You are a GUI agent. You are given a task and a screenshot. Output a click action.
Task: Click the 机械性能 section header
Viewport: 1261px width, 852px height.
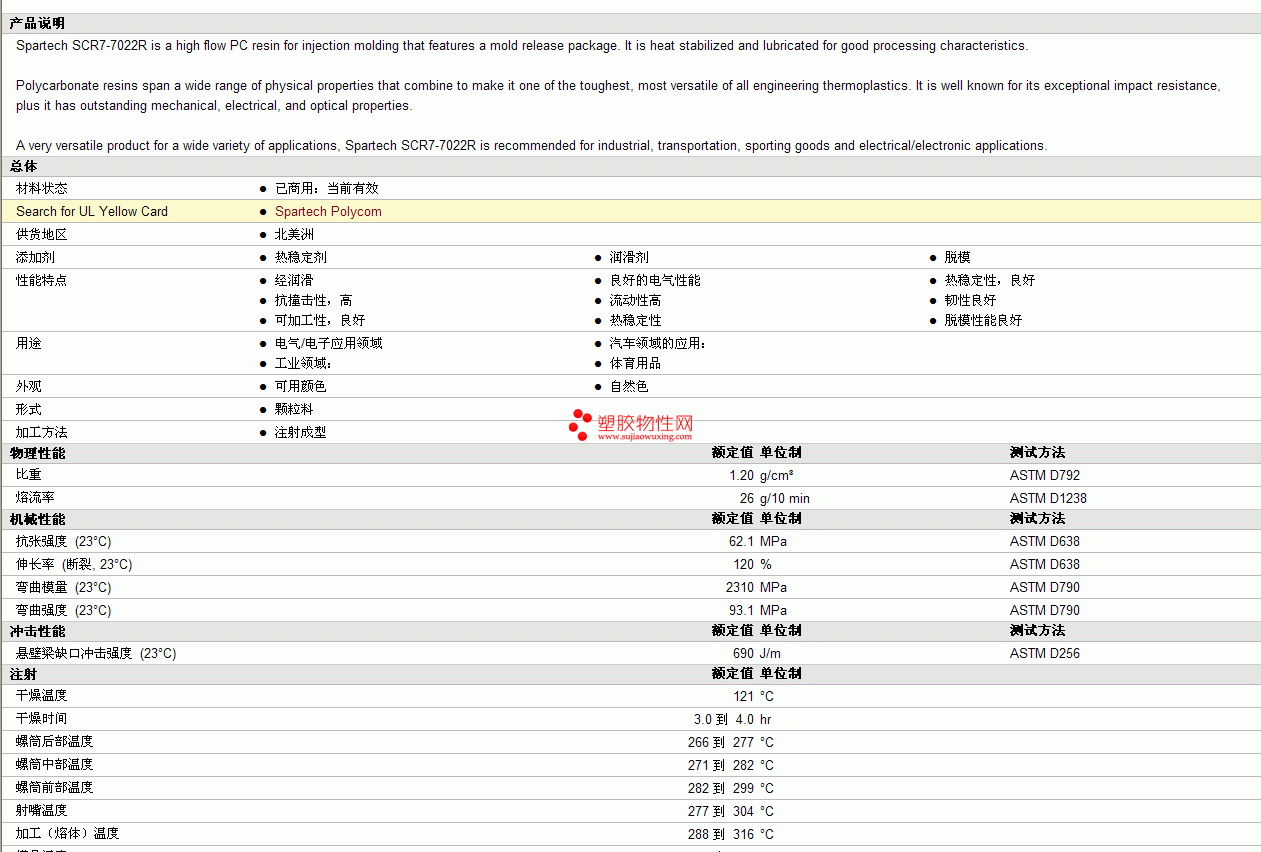coord(37,519)
